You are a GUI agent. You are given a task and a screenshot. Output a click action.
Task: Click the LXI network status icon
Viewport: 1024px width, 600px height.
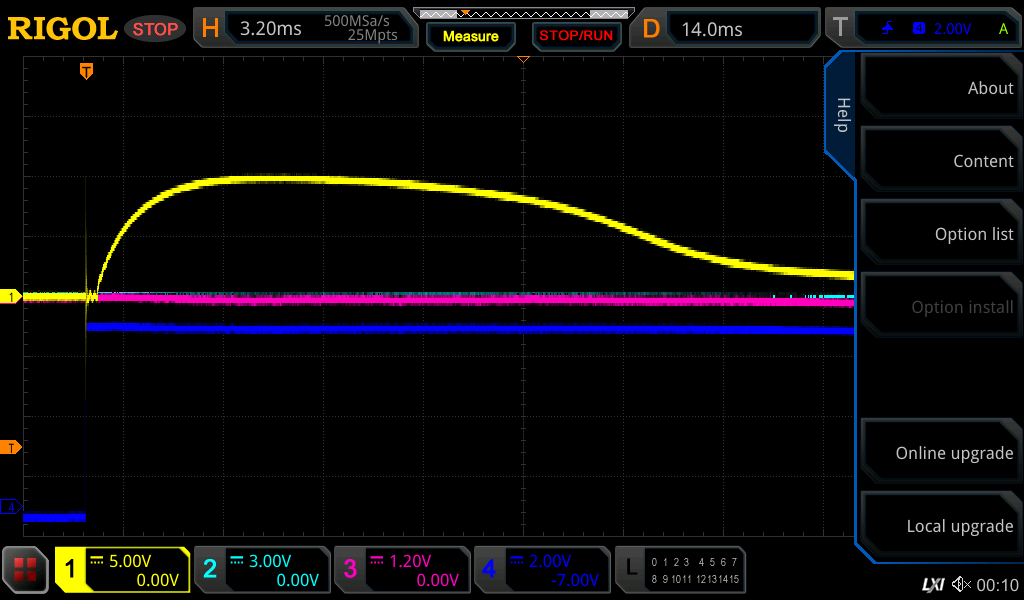click(932, 584)
